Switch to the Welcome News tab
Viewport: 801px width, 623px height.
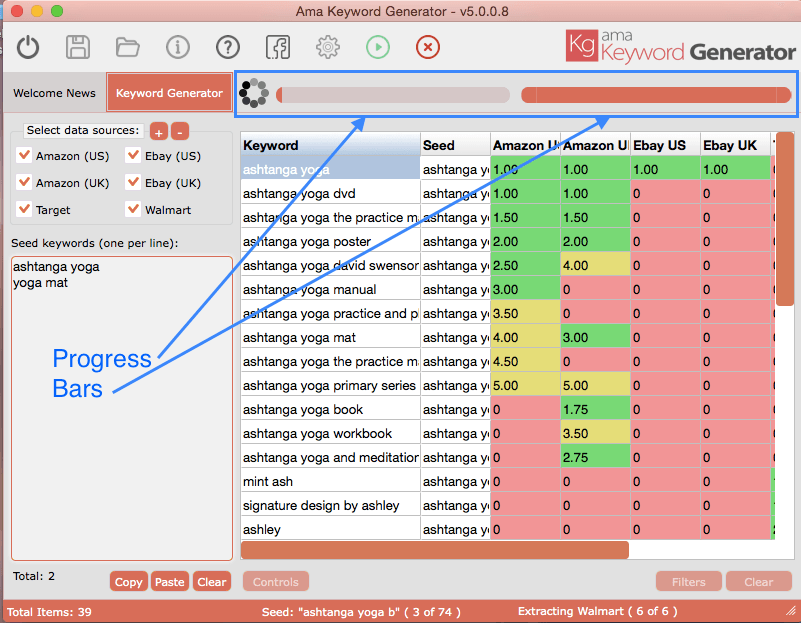tap(55, 93)
